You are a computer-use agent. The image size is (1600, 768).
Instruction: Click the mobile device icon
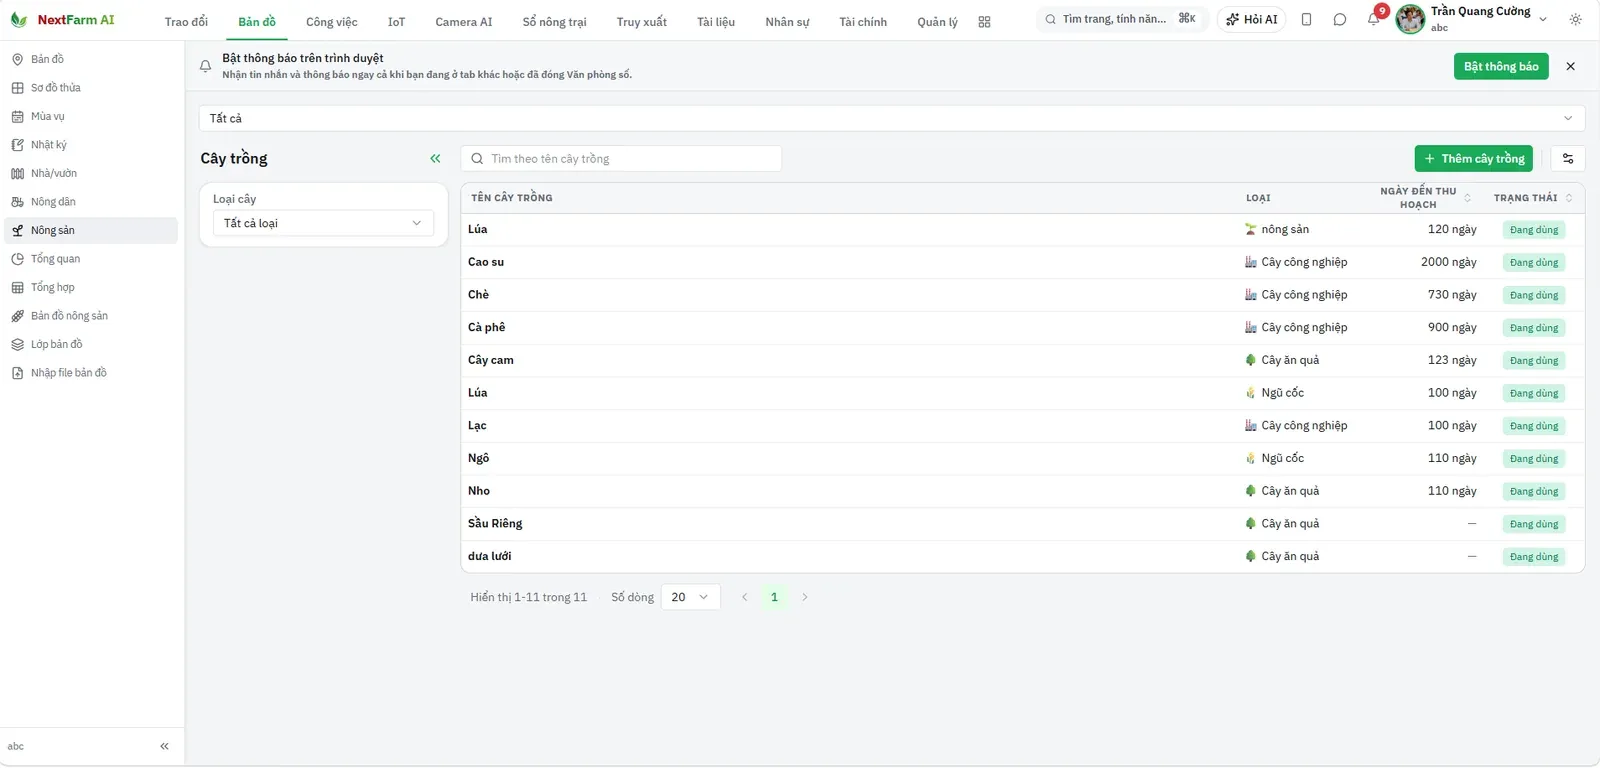[x=1306, y=20]
